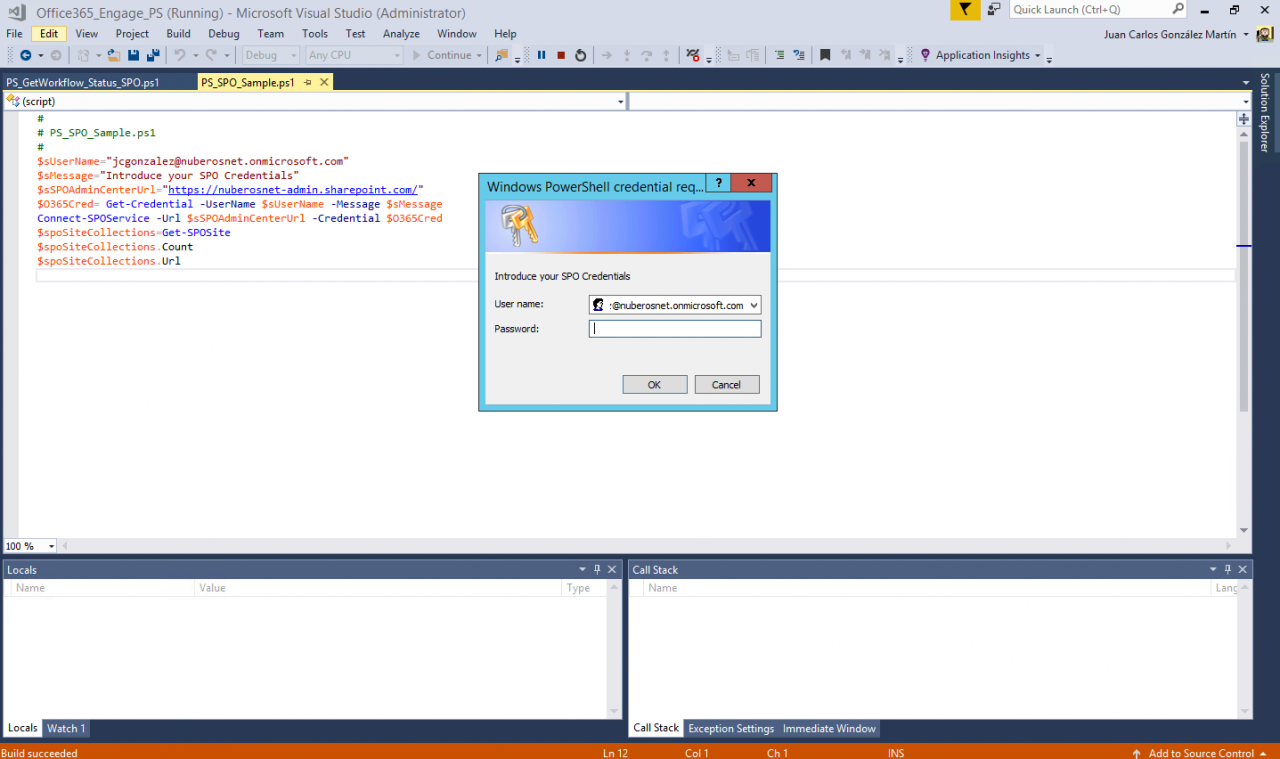Expand the Application Insights dropdown arrow
The image size is (1280, 759).
[x=1038, y=56]
